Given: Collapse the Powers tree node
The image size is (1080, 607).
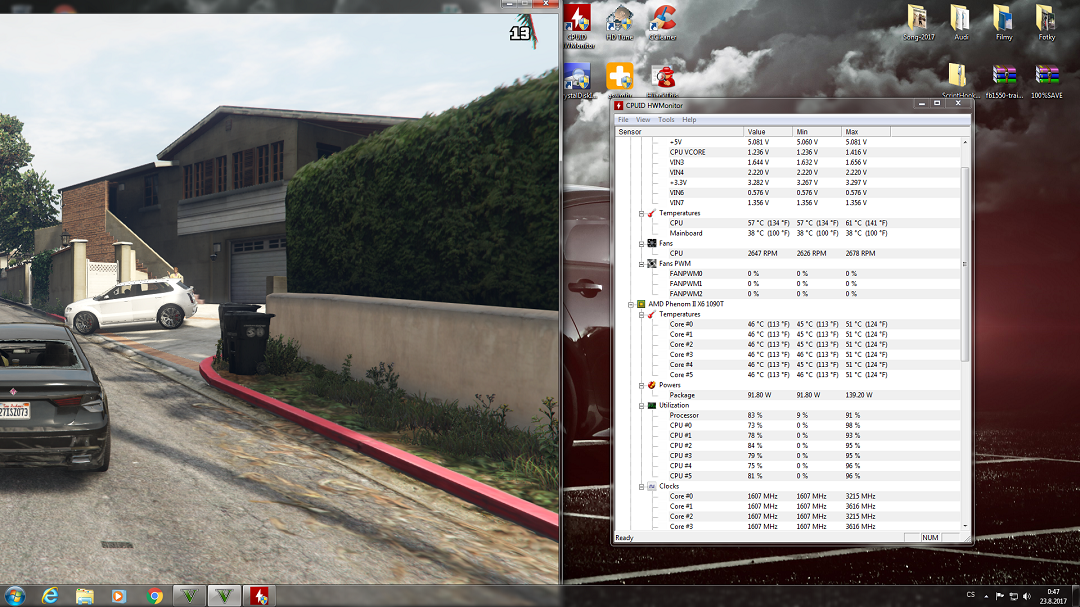Looking at the screenshot, I should point(641,386).
